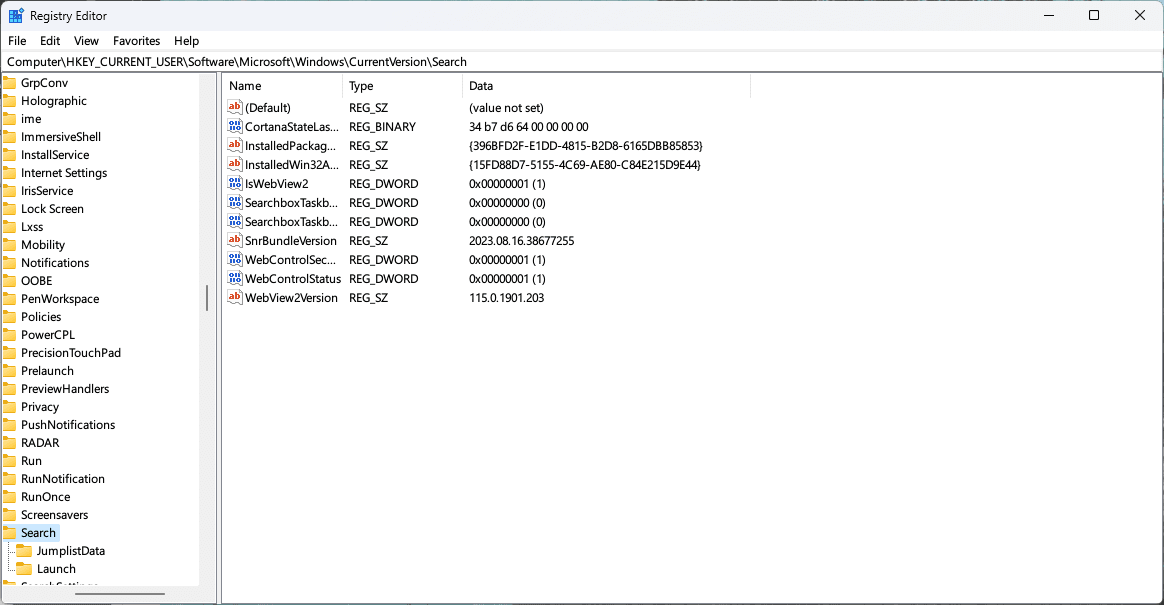Select the Prelaunch key

pos(48,371)
